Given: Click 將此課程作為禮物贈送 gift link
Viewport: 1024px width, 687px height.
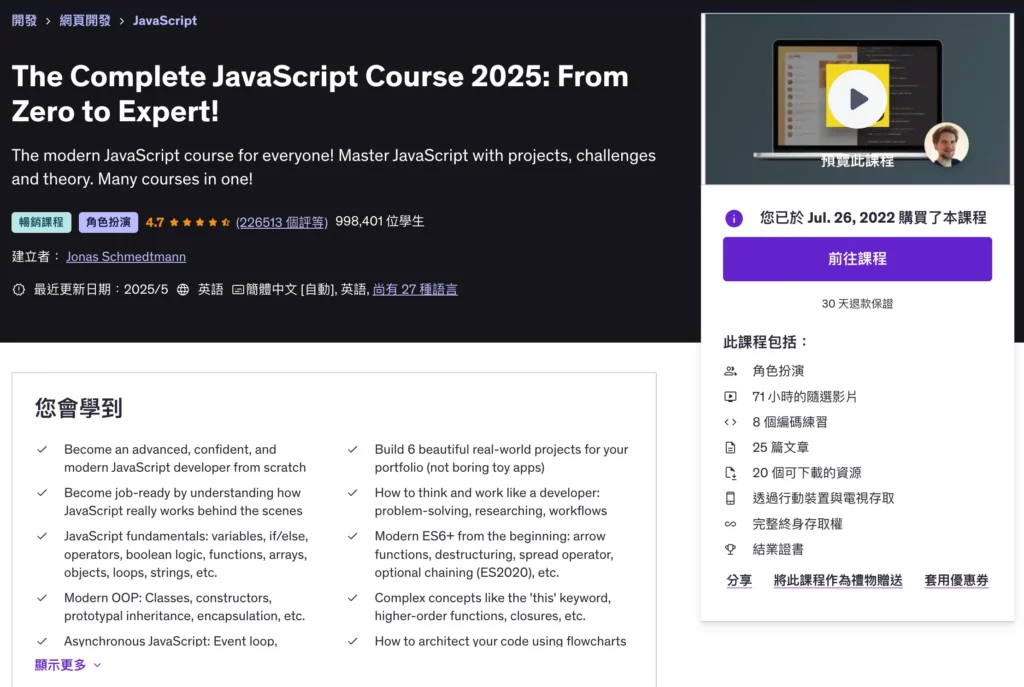Looking at the screenshot, I should pyautogui.click(x=838, y=580).
